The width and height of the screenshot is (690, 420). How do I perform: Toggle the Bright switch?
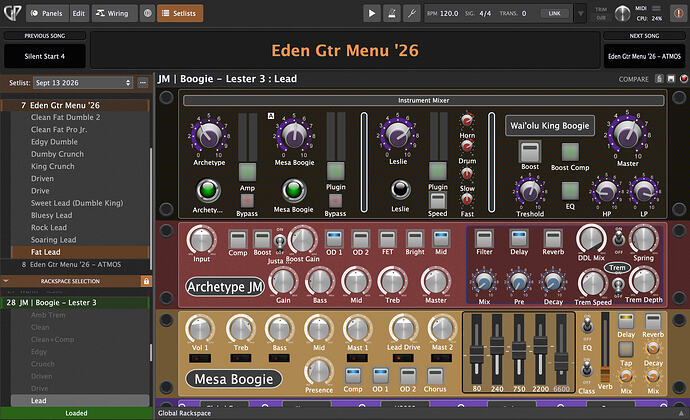point(415,239)
